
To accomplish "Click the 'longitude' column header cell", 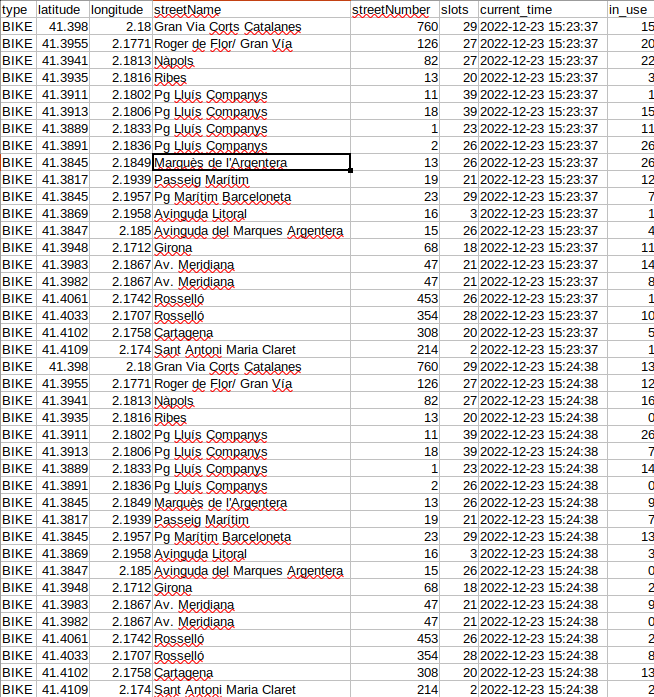I will click(120, 9).
